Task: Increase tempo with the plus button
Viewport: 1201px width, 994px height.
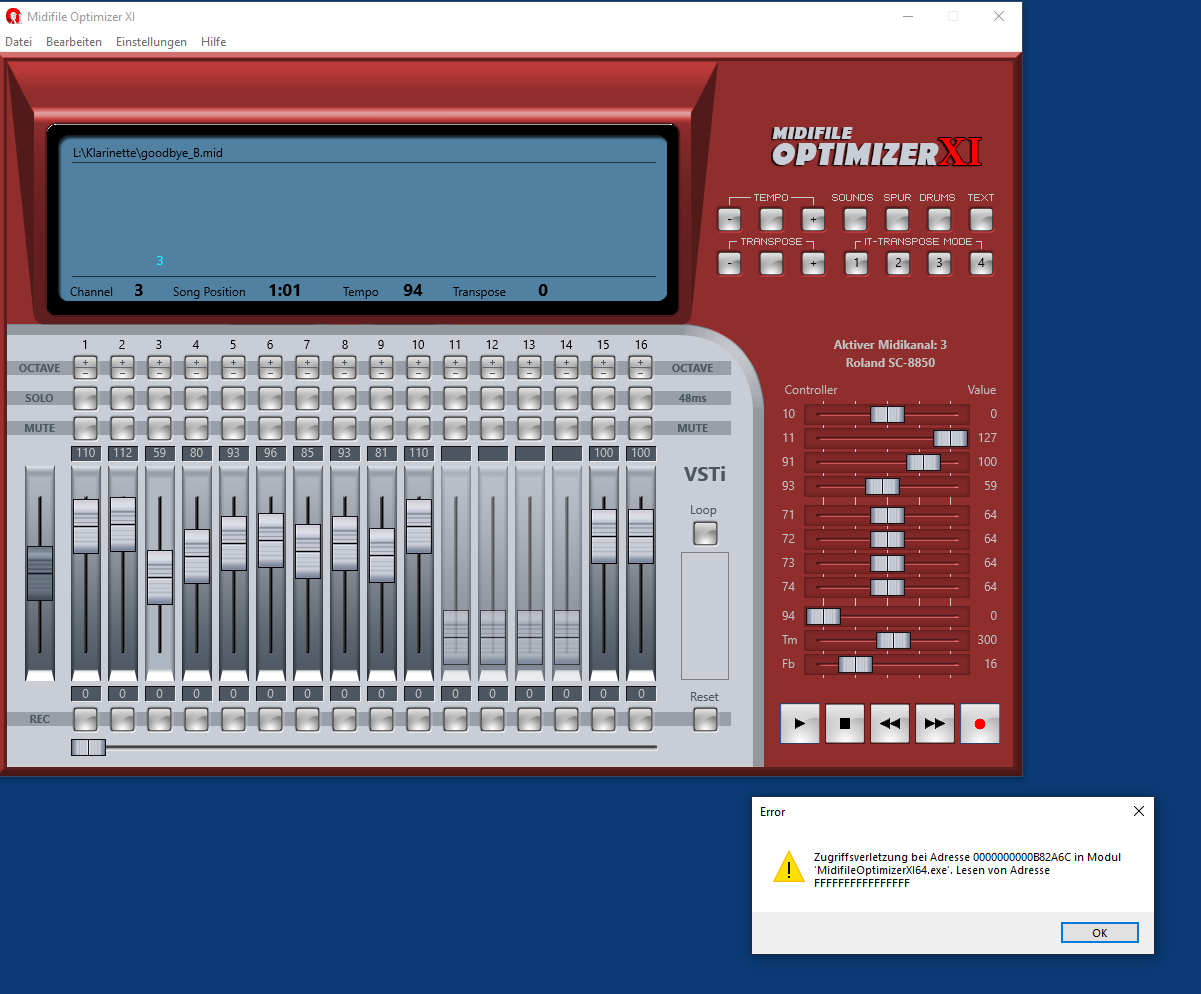Action: [x=813, y=219]
